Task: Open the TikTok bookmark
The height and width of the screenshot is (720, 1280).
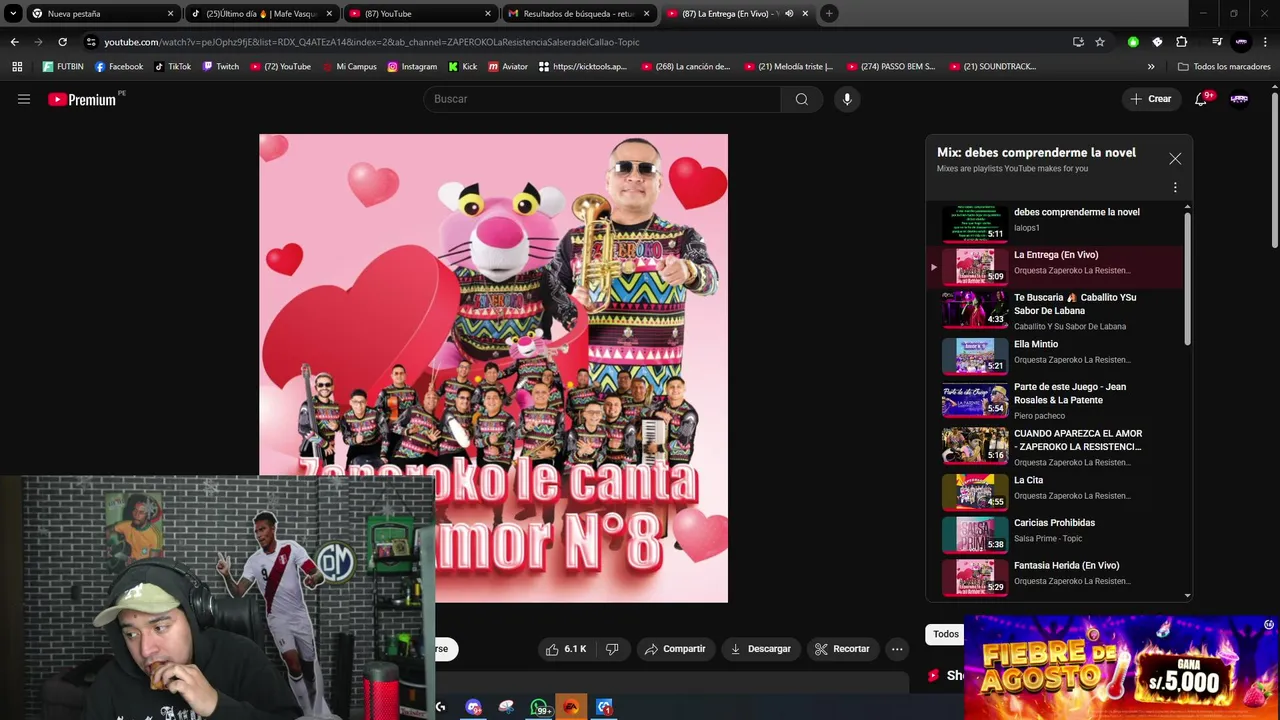Action: (x=172, y=67)
